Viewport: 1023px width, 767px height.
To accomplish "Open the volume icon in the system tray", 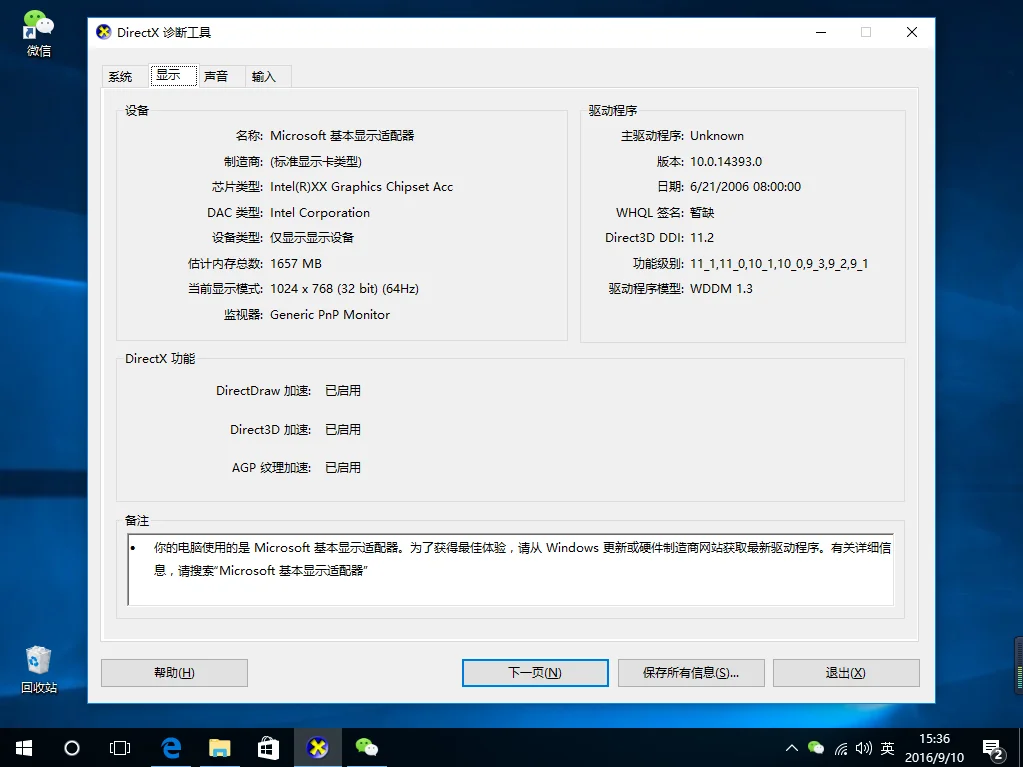I will 864,747.
